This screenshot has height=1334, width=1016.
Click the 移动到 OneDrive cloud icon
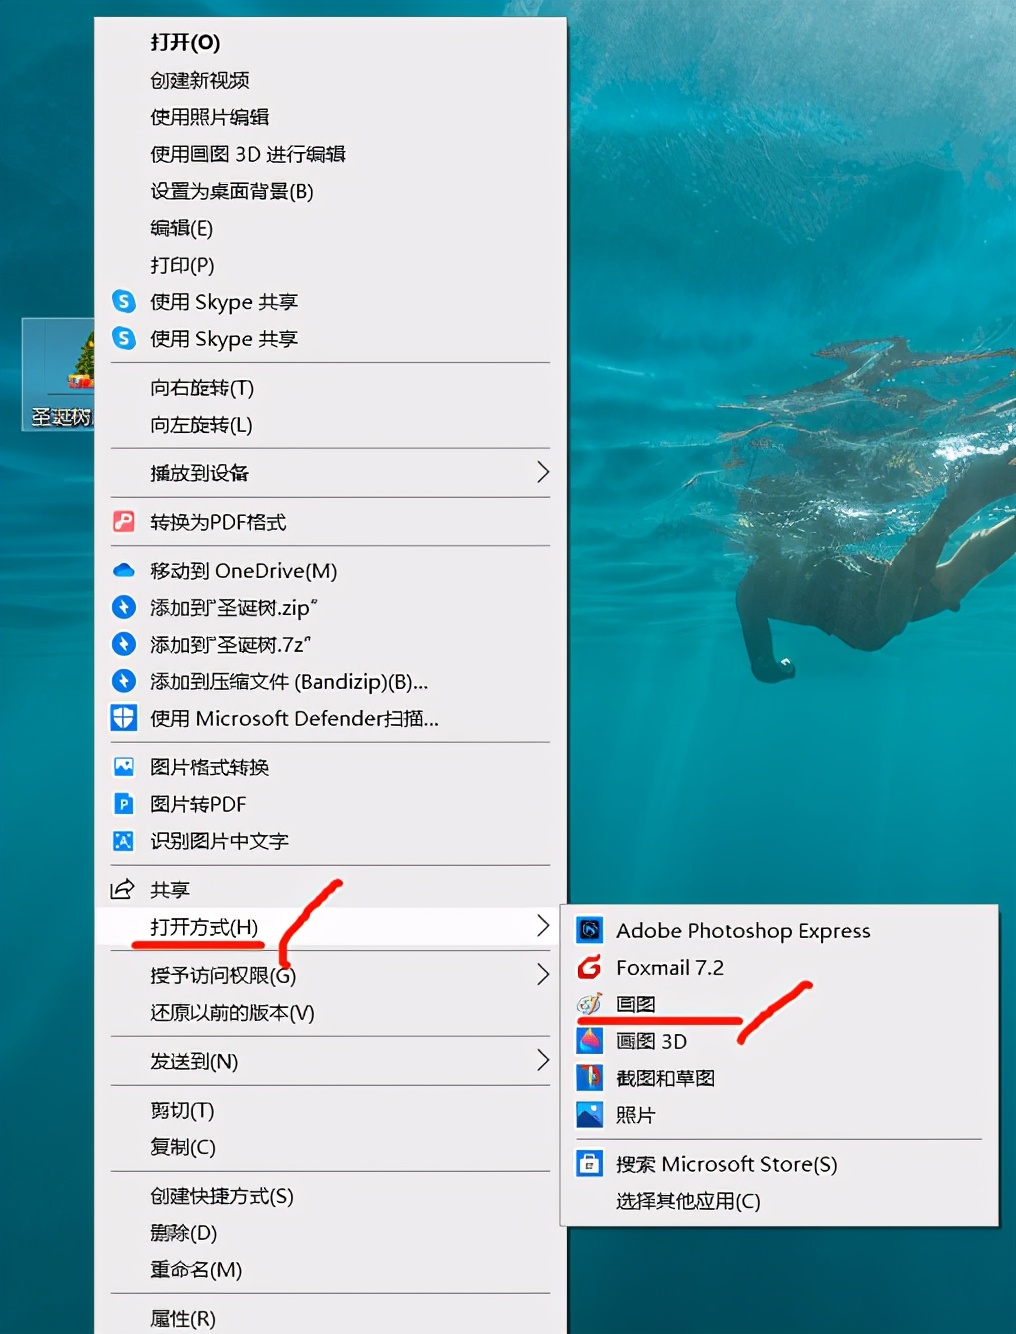click(x=123, y=570)
